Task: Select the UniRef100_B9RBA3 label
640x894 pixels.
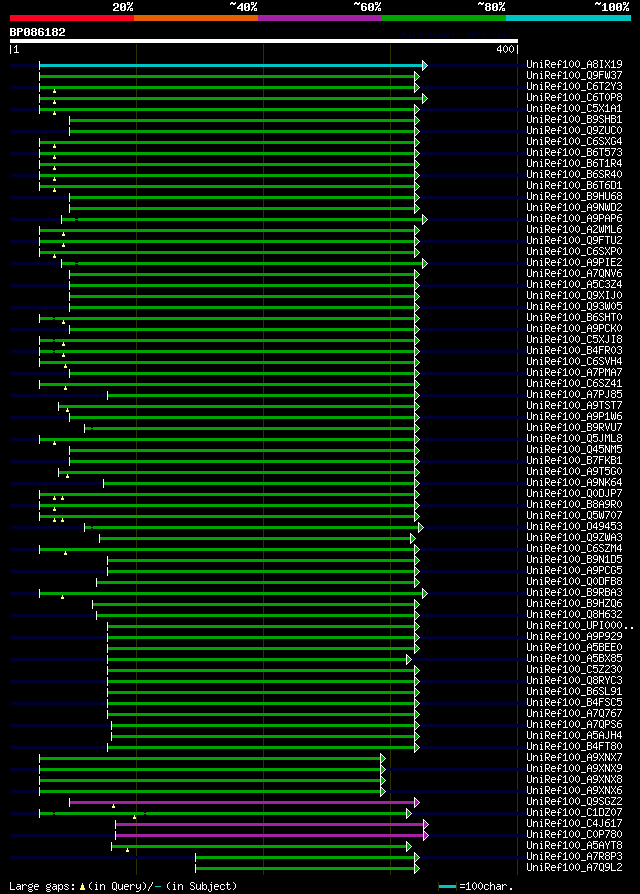Action: pyautogui.click(x=574, y=592)
